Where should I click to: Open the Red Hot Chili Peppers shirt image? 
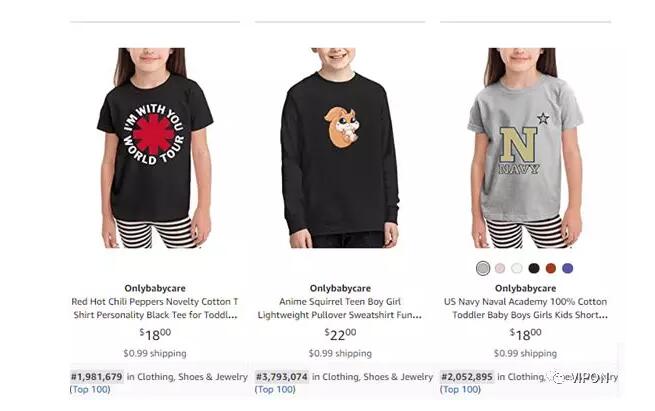click(x=155, y=148)
